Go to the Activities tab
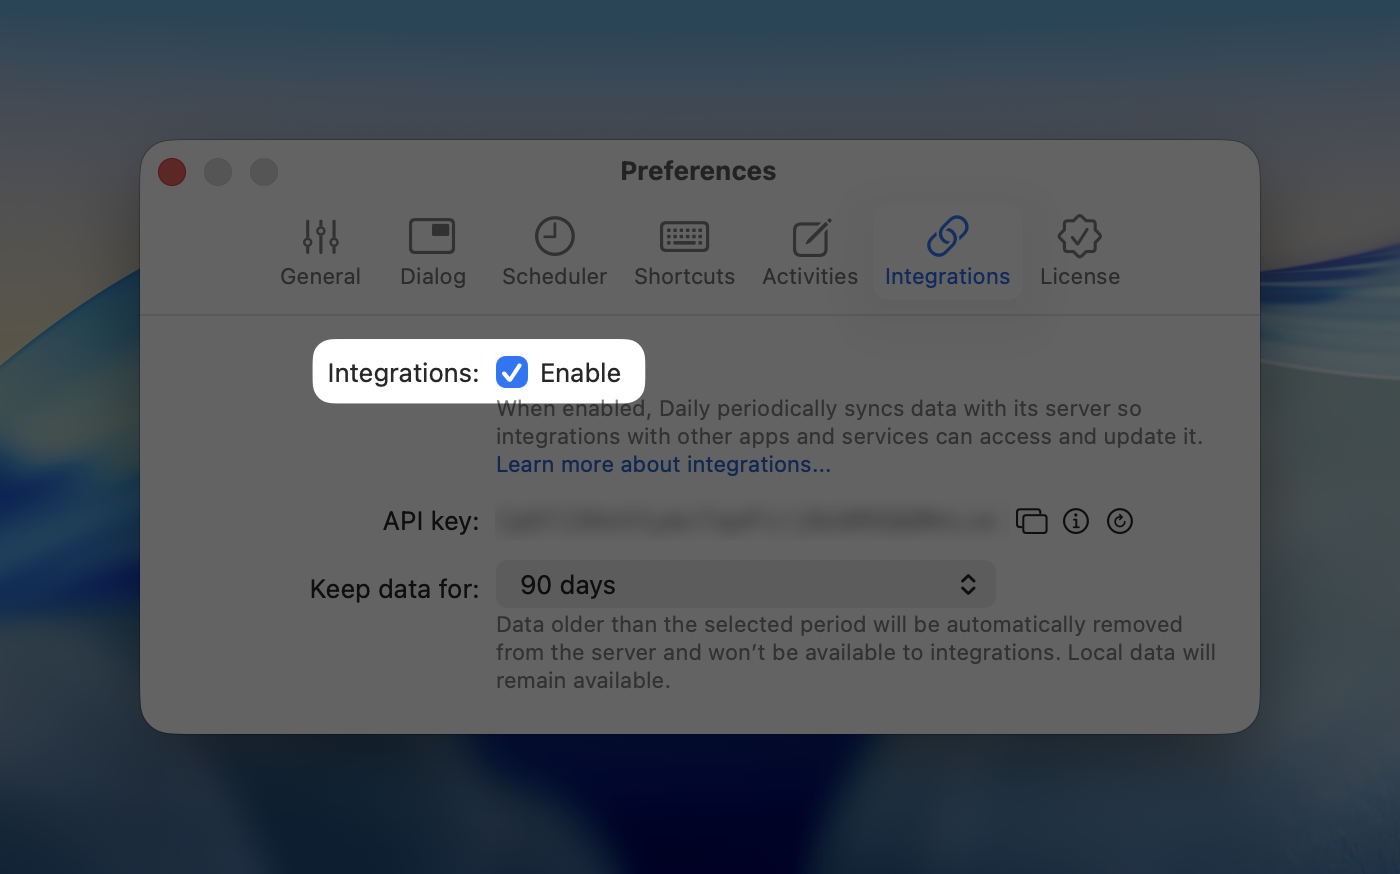 point(810,252)
